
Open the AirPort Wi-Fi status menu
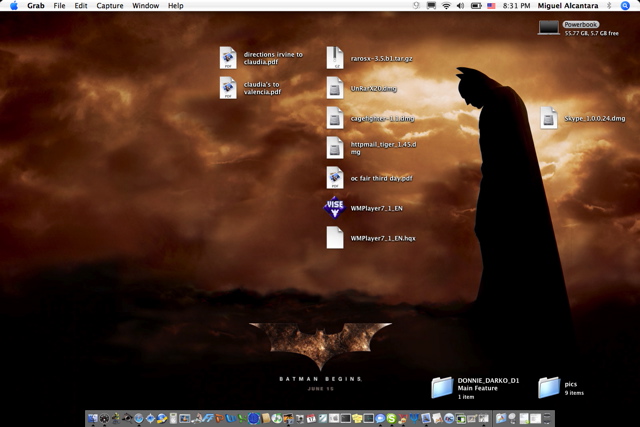[x=445, y=6]
